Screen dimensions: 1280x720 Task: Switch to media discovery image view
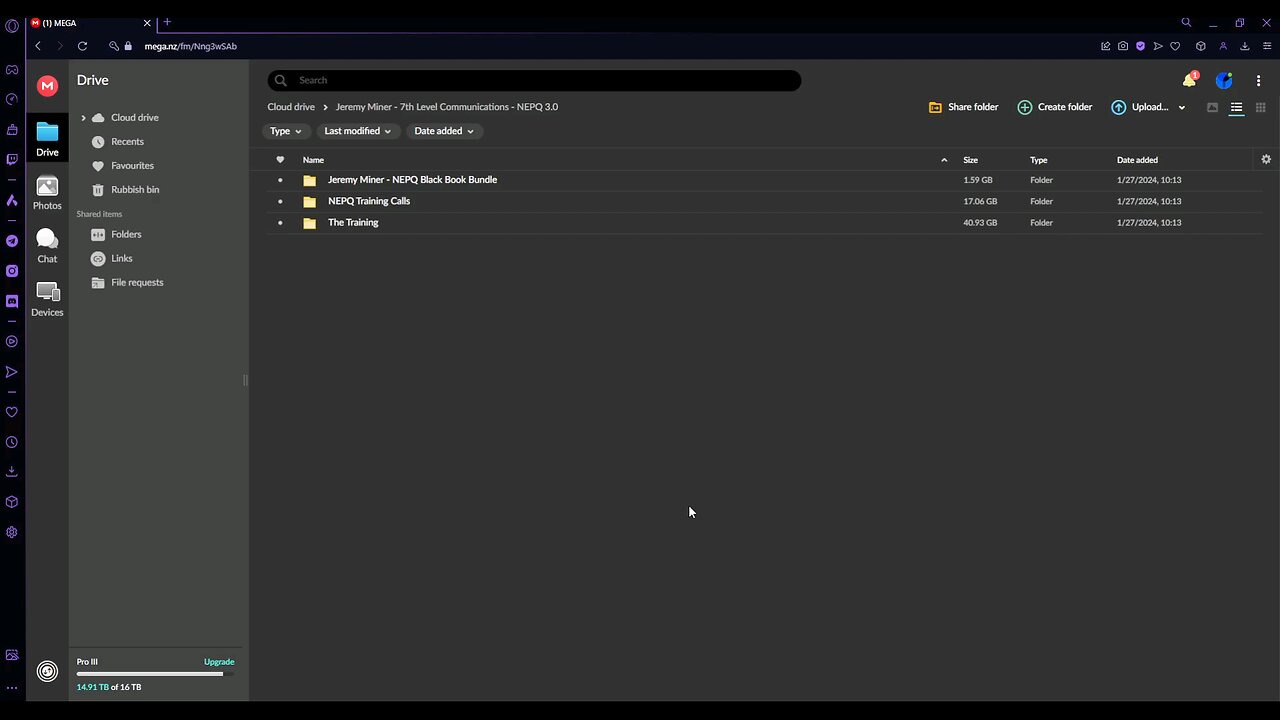[x=1212, y=107]
